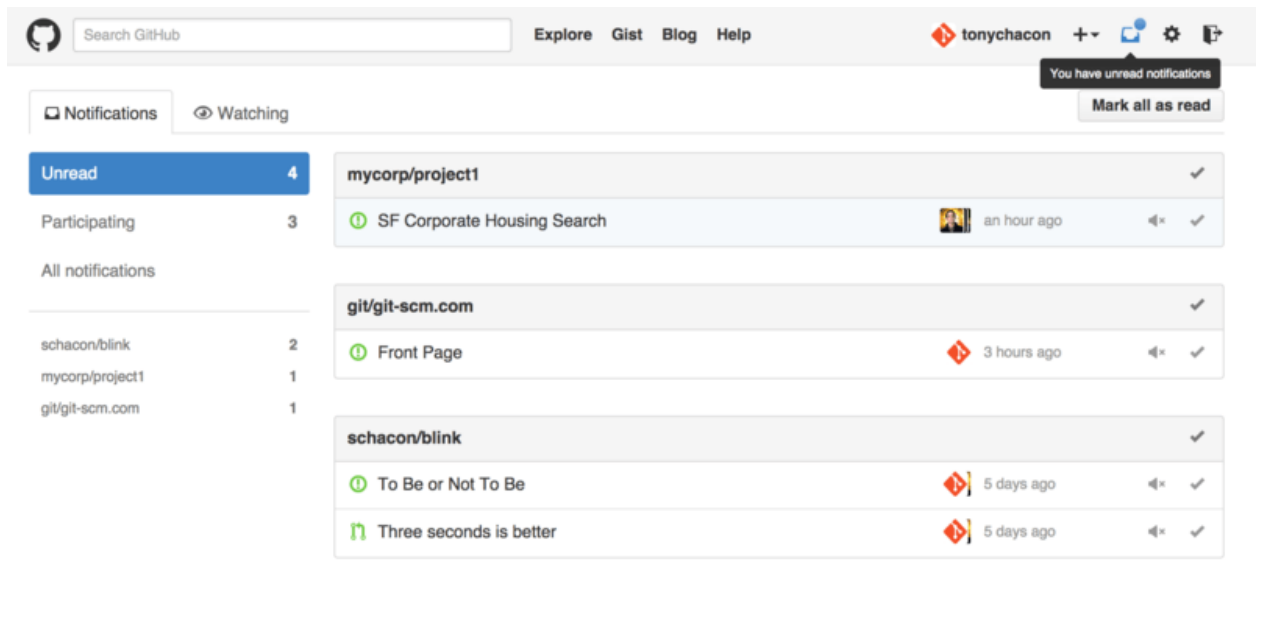The image size is (1262, 620).
Task: Open the tonychacon avatar icon
Action: 943,35
